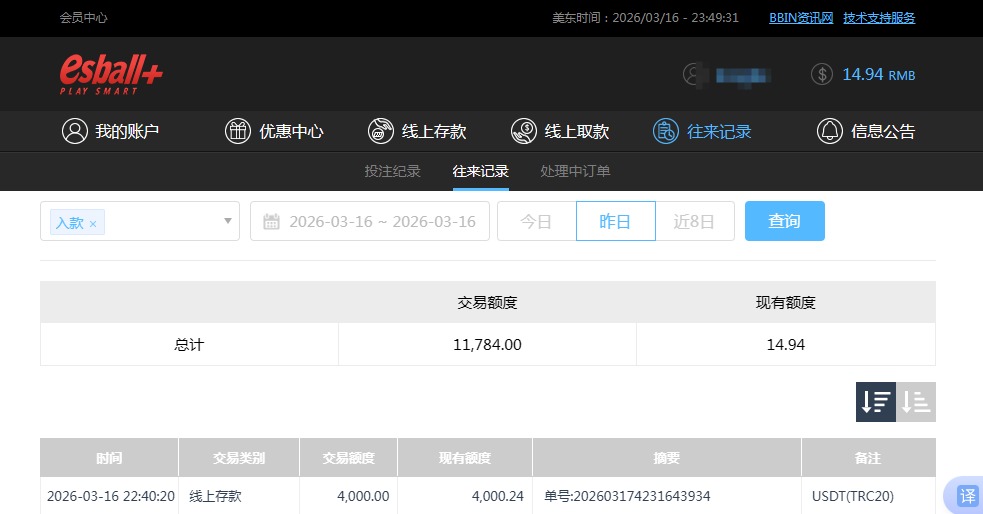Click the 总计 row label
The image size is (983, 514).
point(189,345)
